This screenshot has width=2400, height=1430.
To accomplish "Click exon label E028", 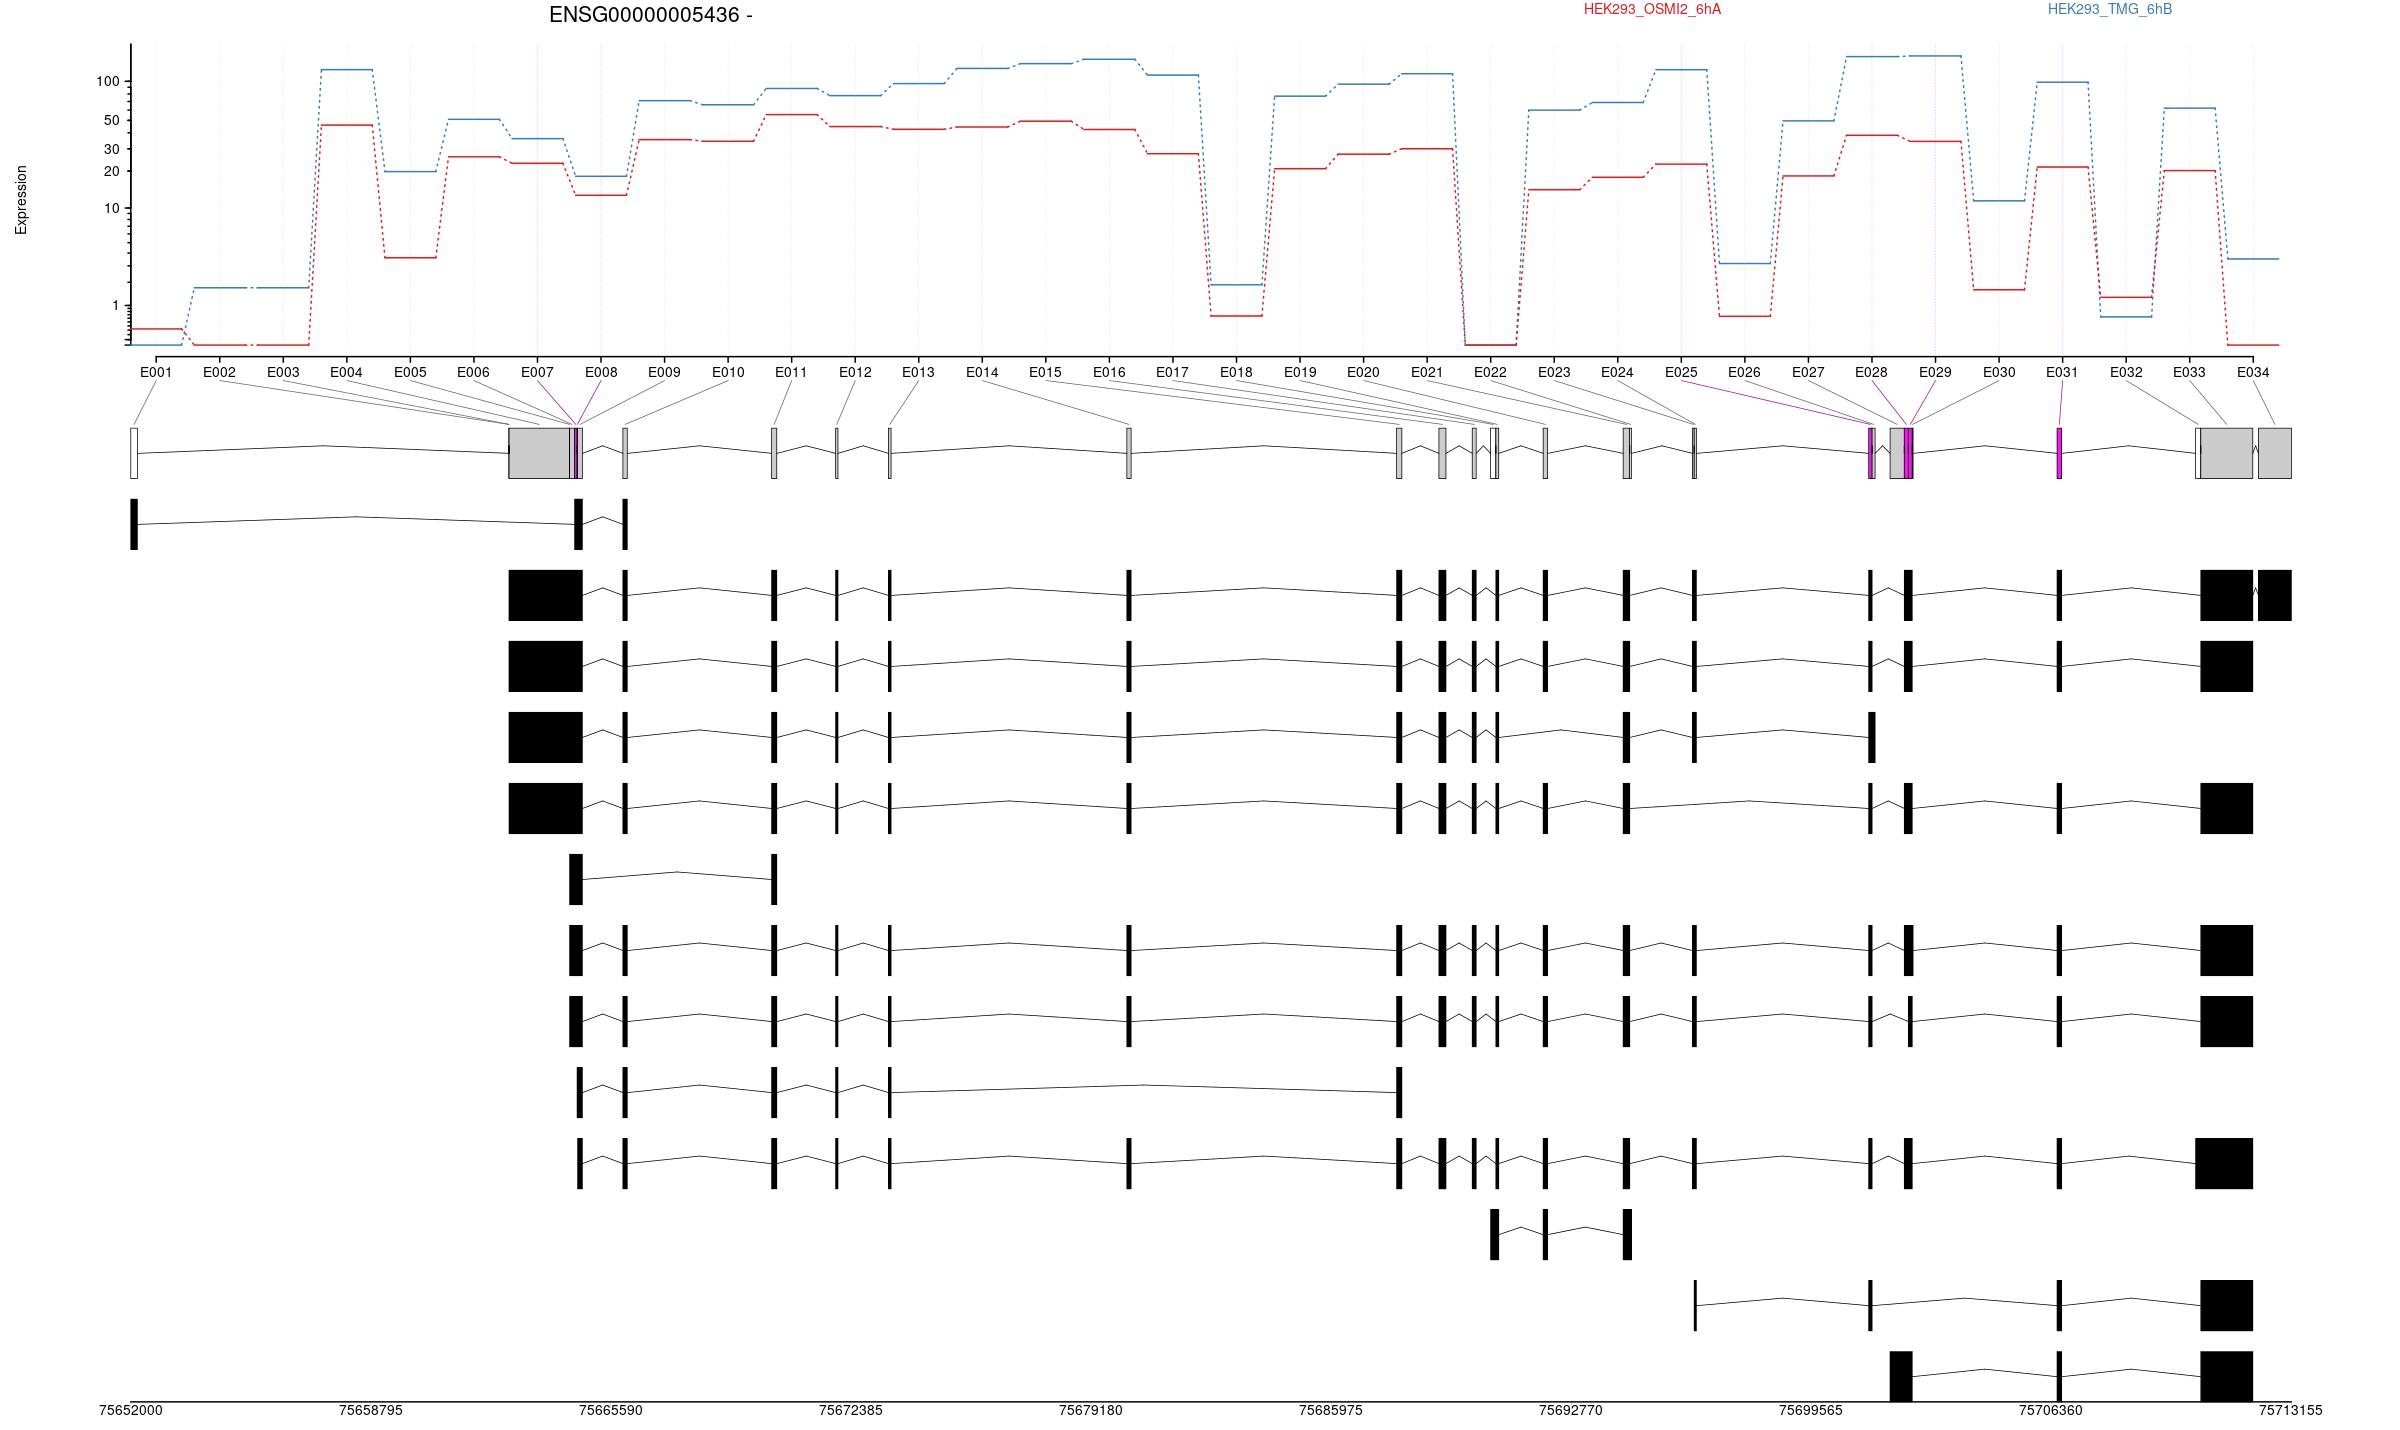I will (1871, 372).
